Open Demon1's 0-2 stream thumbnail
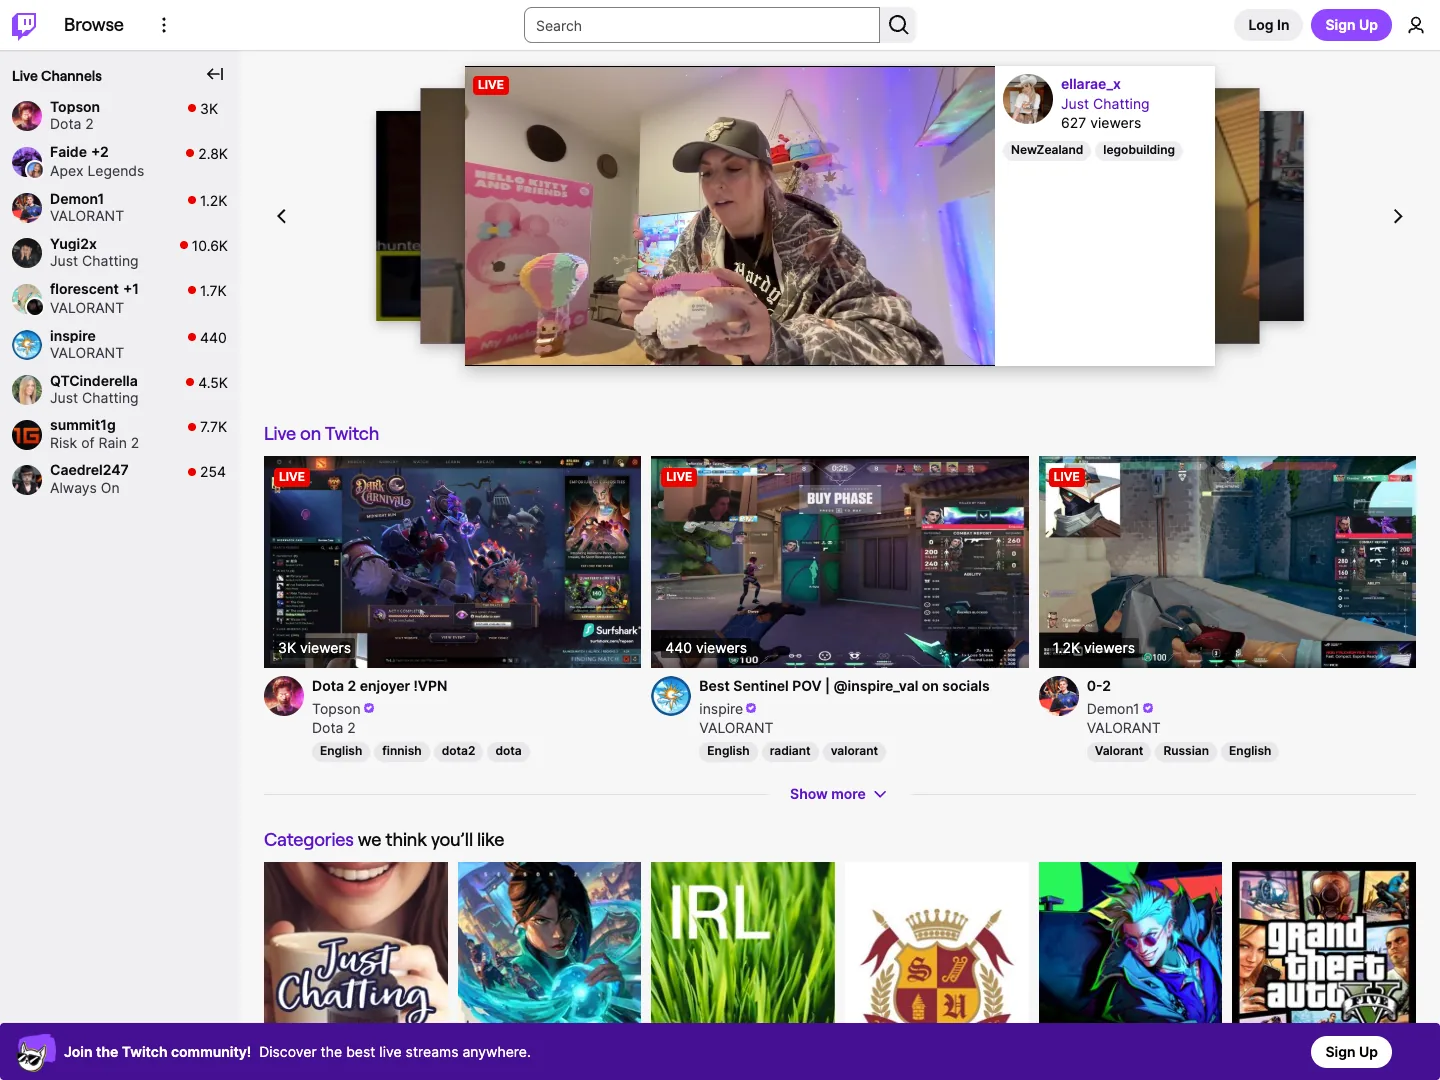 point(1227,562)
